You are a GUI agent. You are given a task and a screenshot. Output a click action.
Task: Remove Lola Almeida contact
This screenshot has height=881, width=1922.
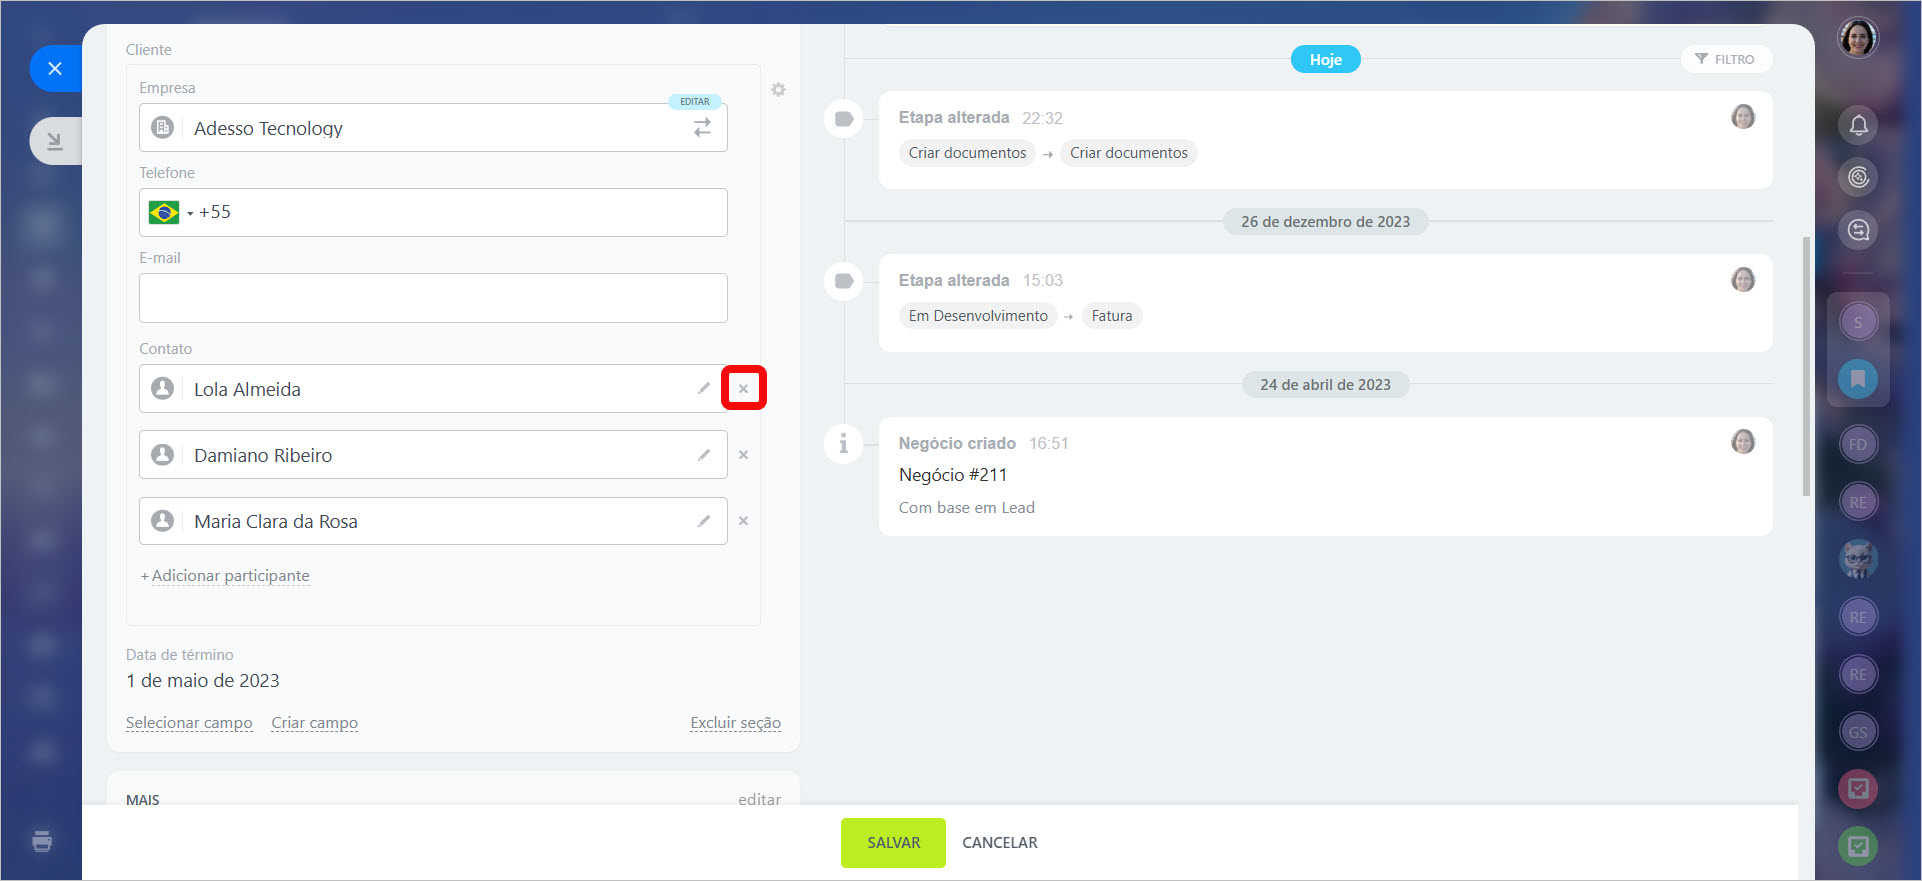[x=743, y=388]
